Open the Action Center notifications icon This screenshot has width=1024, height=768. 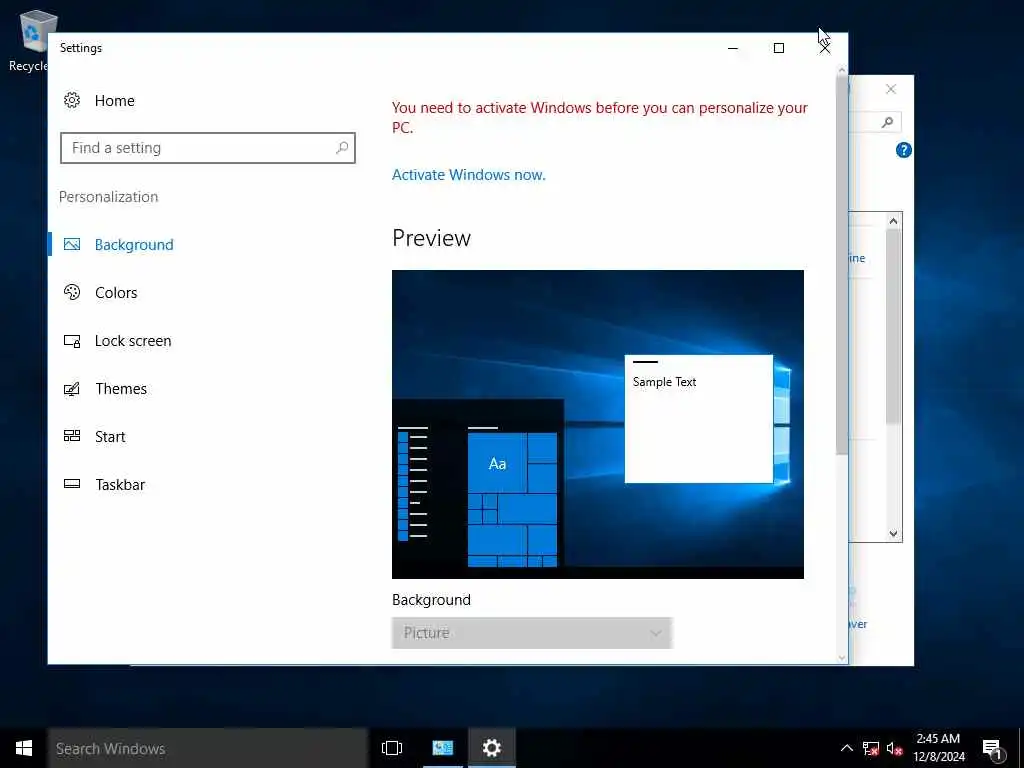(x=993, y=749)
